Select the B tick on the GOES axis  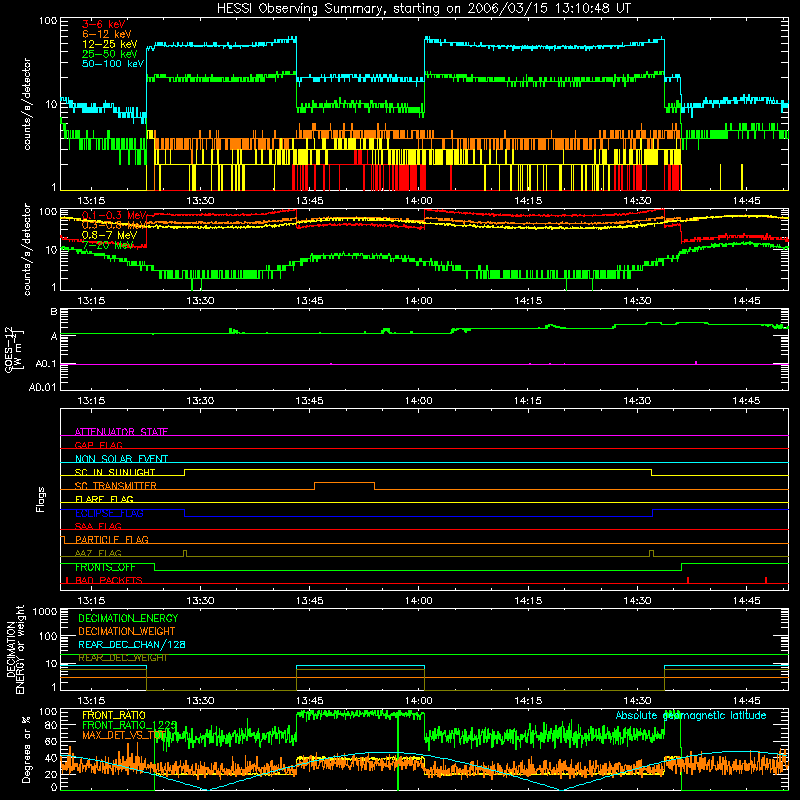tap(54, 312)
